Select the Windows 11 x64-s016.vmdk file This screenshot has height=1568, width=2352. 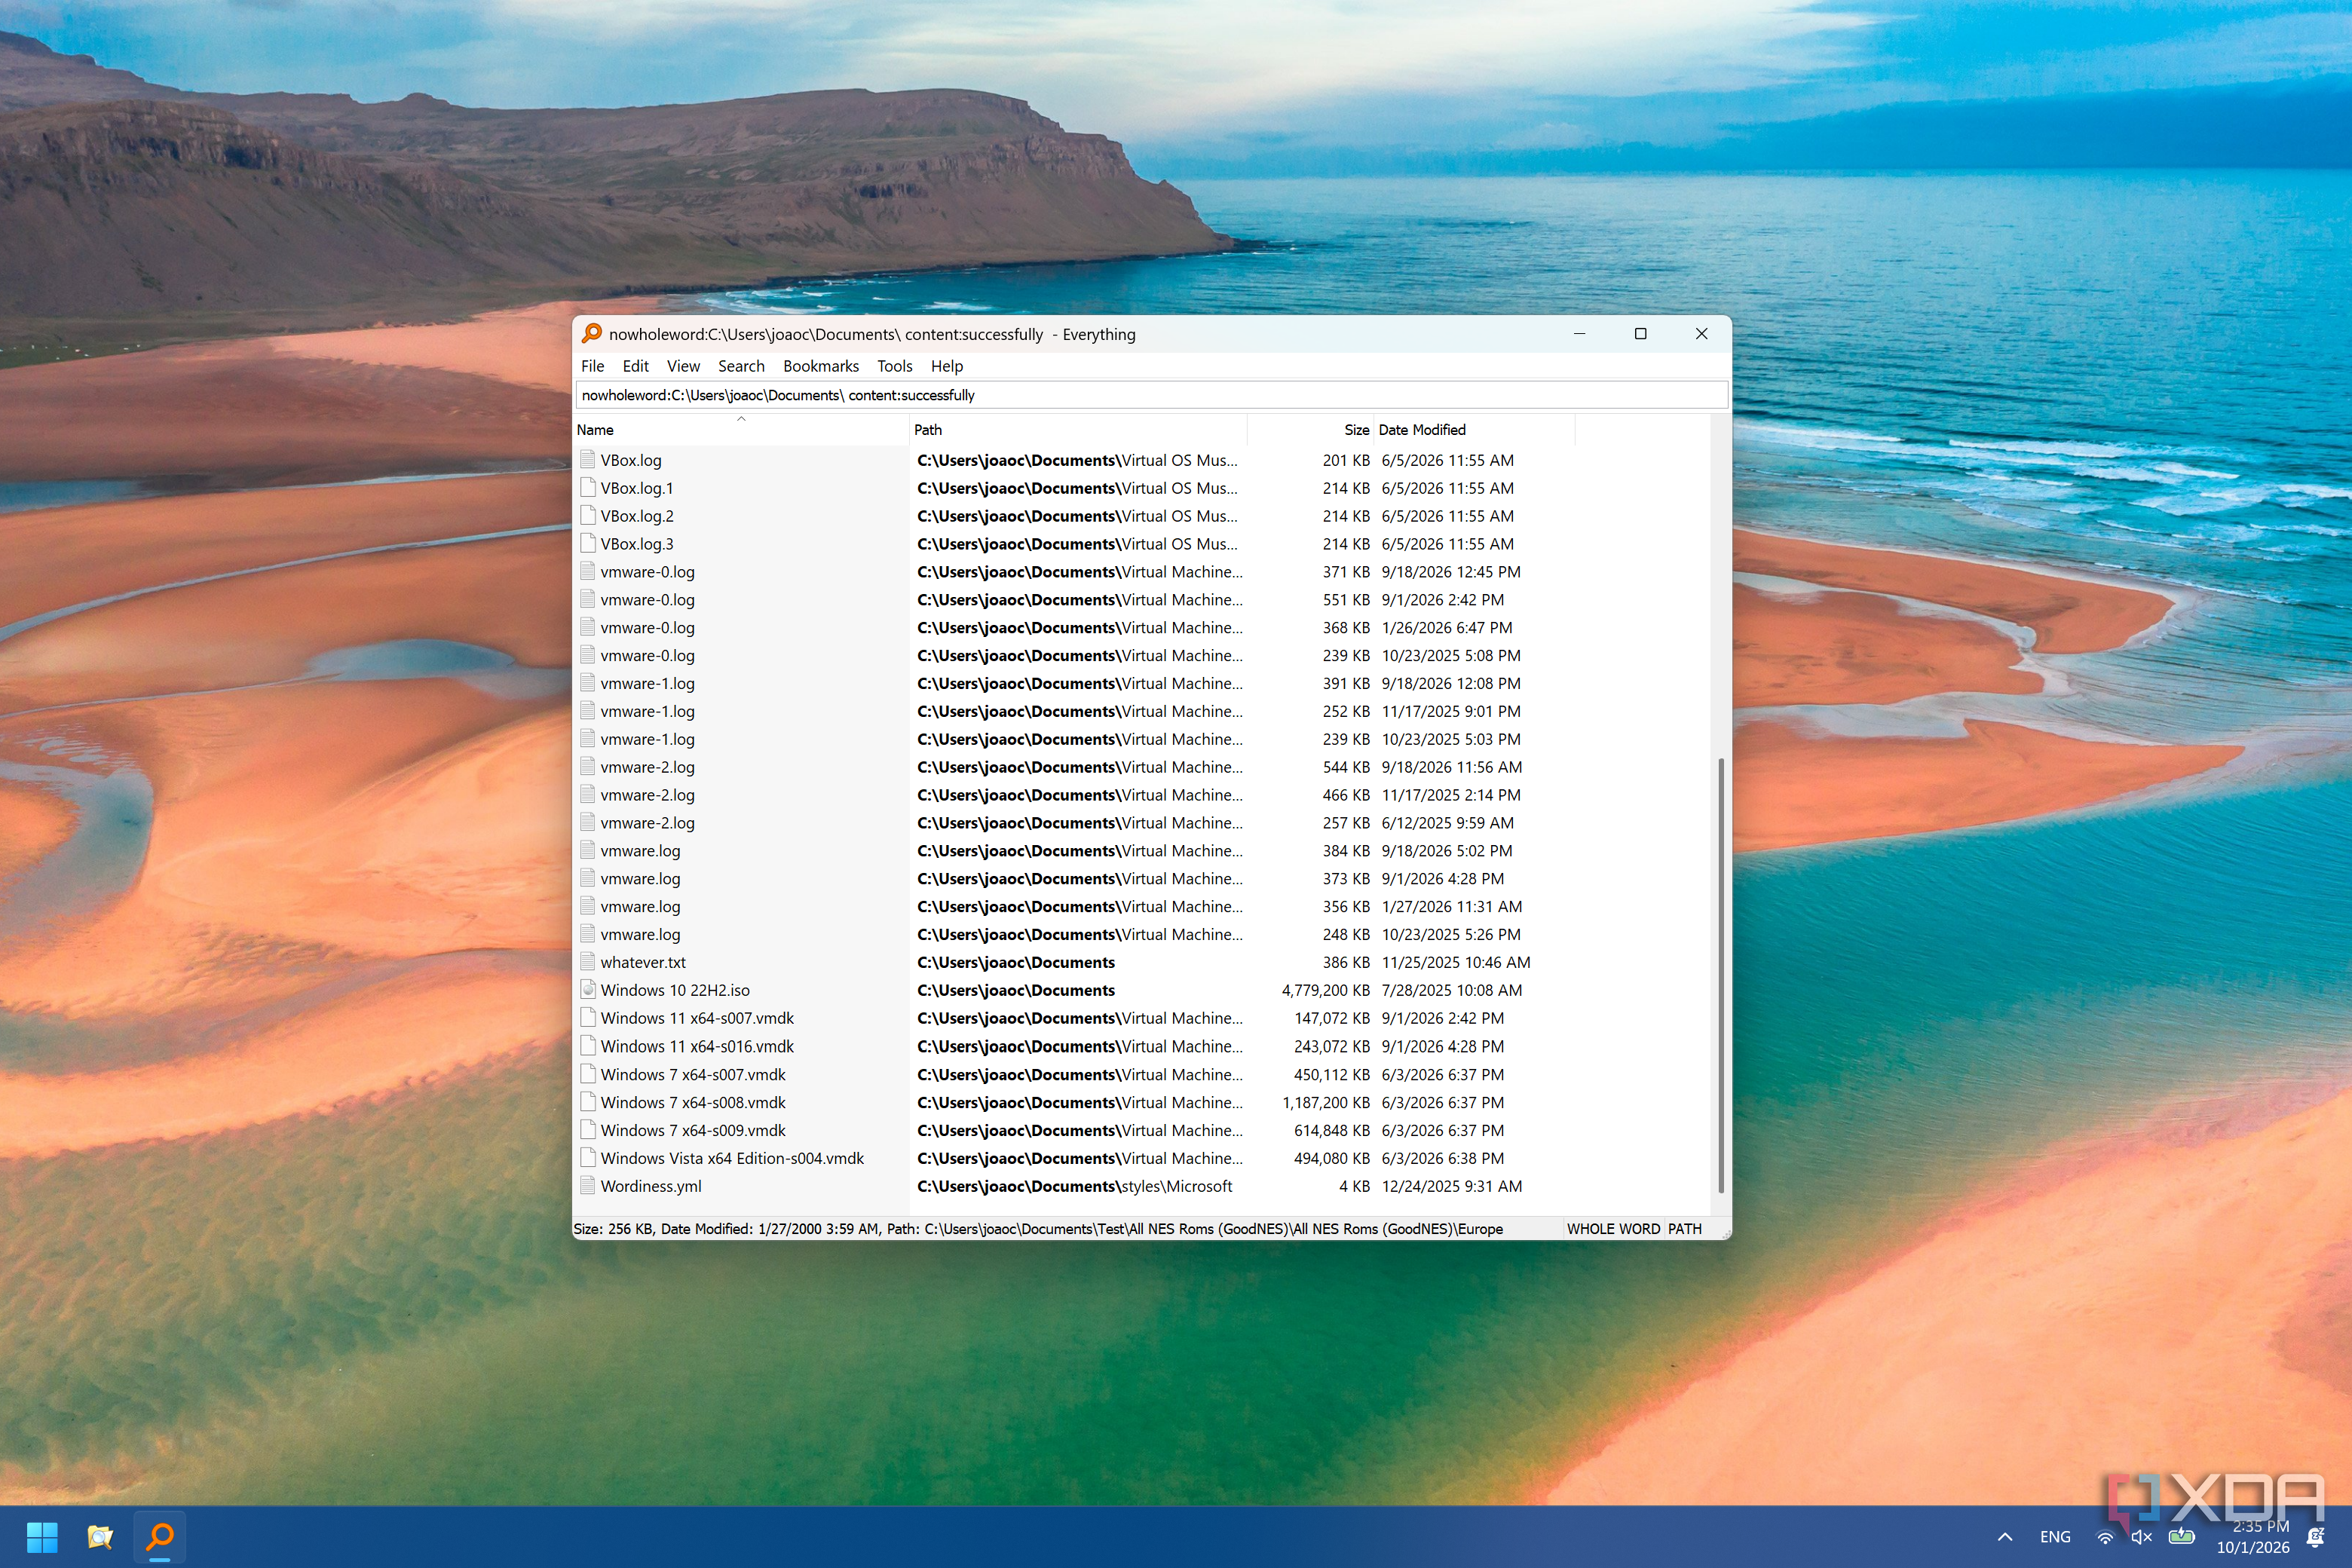(x=697, y=1046)
